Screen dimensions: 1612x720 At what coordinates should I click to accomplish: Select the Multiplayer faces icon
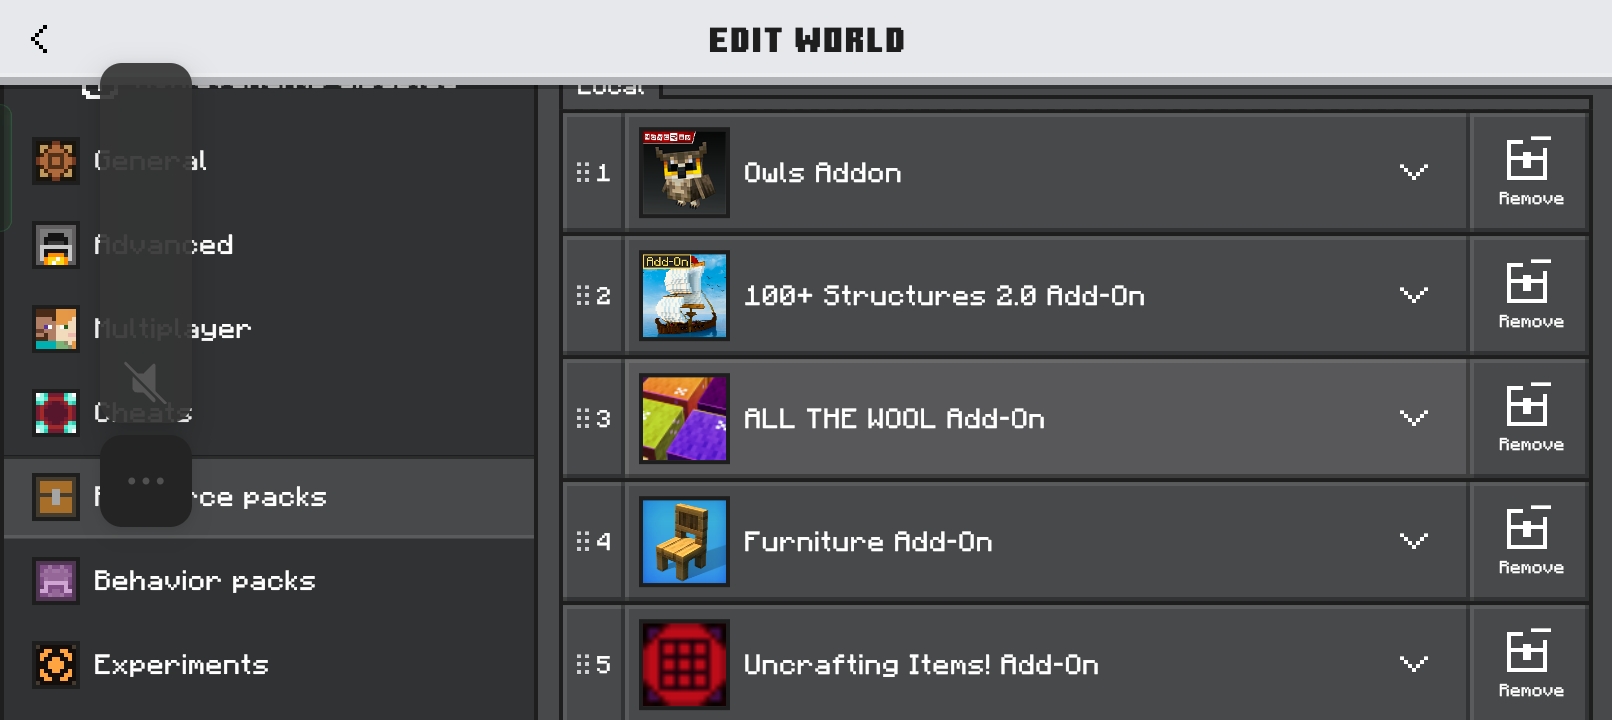[56, 328]
